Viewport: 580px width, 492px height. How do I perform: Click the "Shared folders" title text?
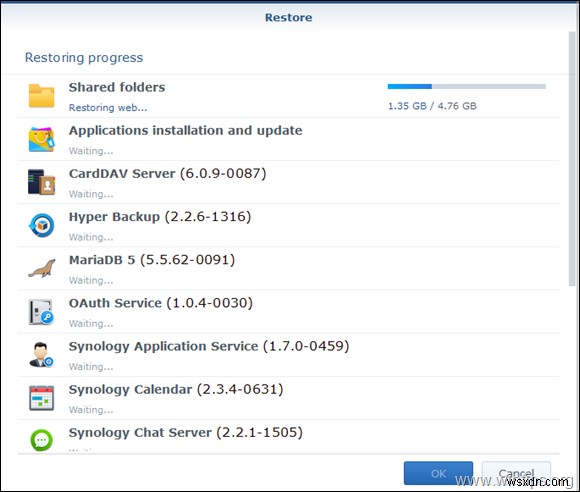[117, 87]
